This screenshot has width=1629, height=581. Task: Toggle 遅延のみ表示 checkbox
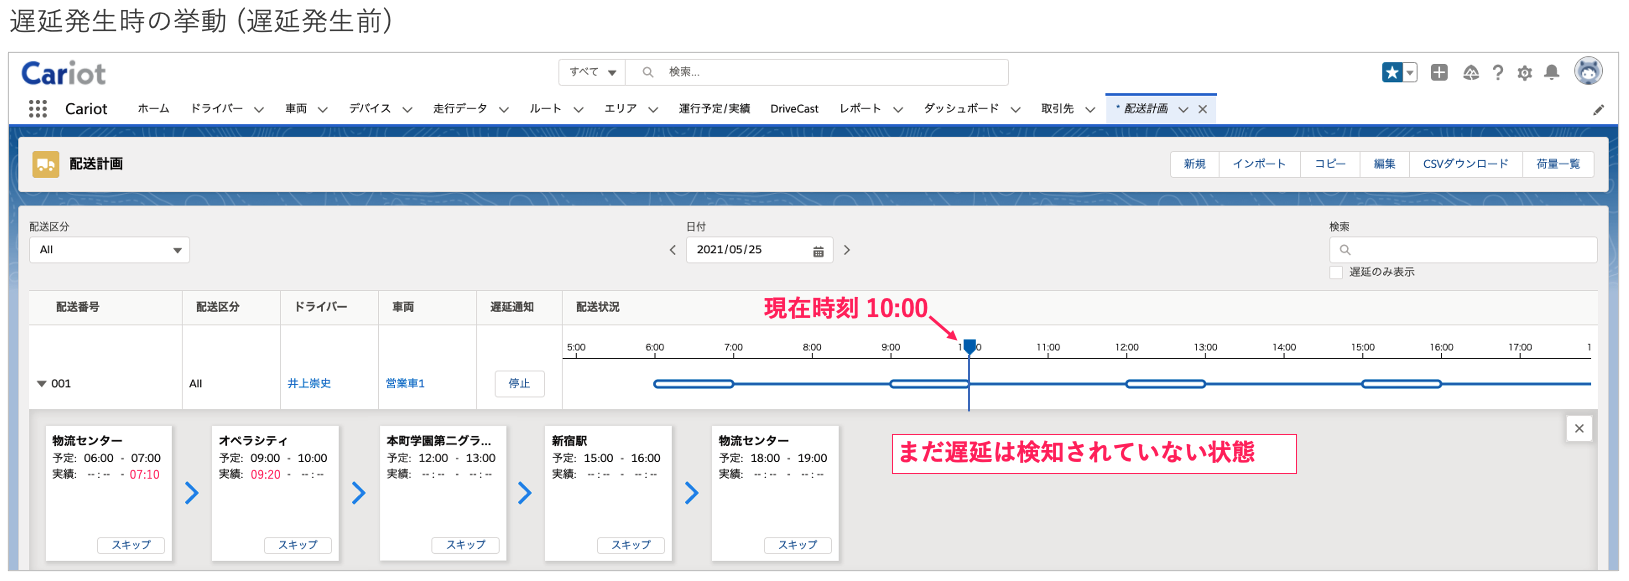tap(1336, 272)
